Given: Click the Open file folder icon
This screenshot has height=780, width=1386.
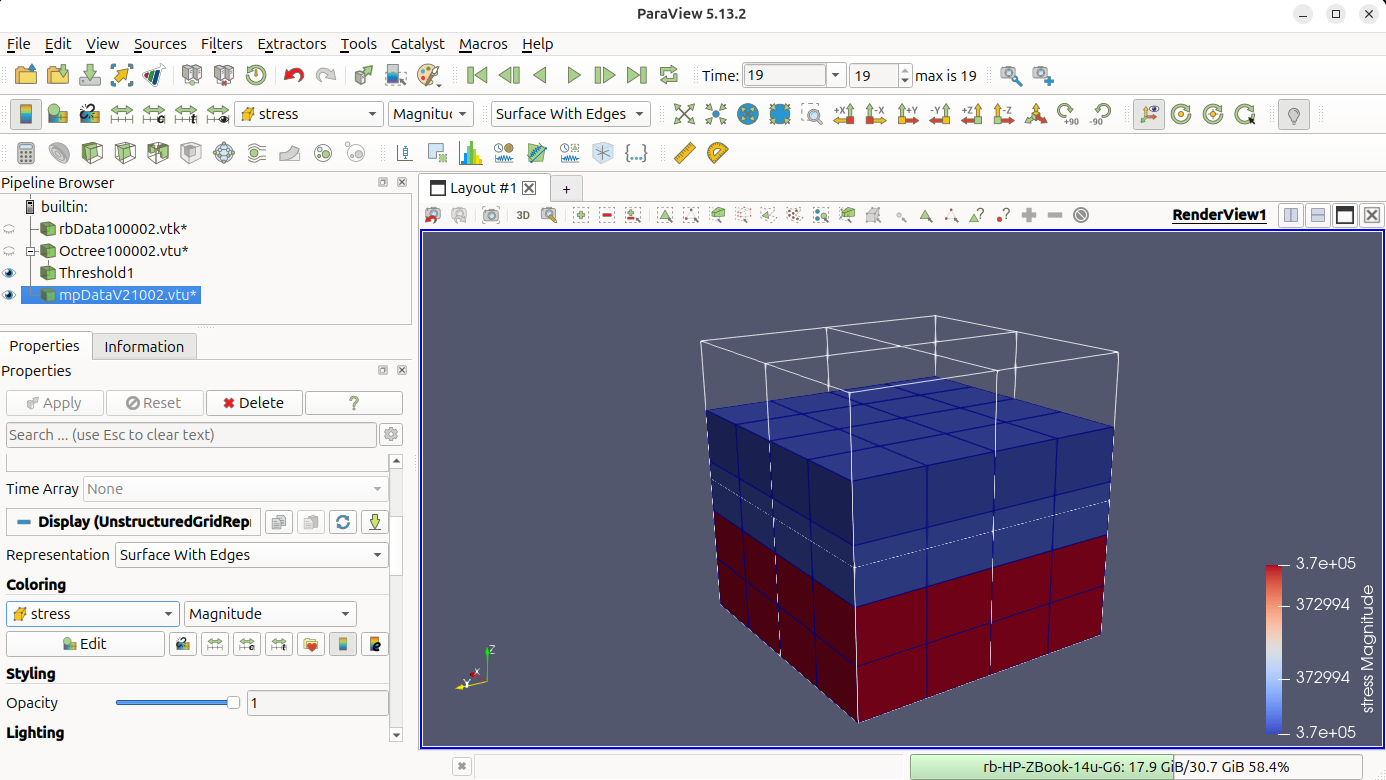Looking at the screenshot, I should (26, 75).
